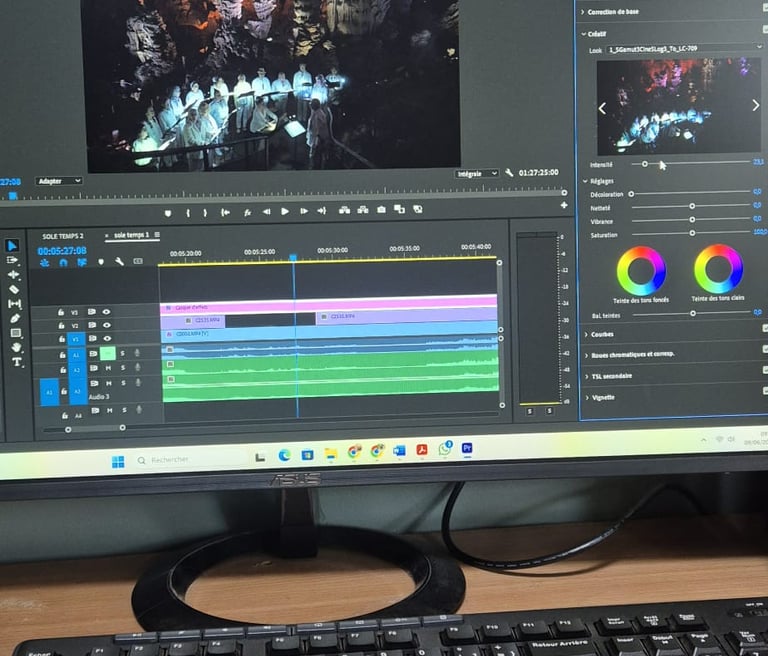Open the sole temps 1 panel menu
Screen dimensions: 768x656
157,235
